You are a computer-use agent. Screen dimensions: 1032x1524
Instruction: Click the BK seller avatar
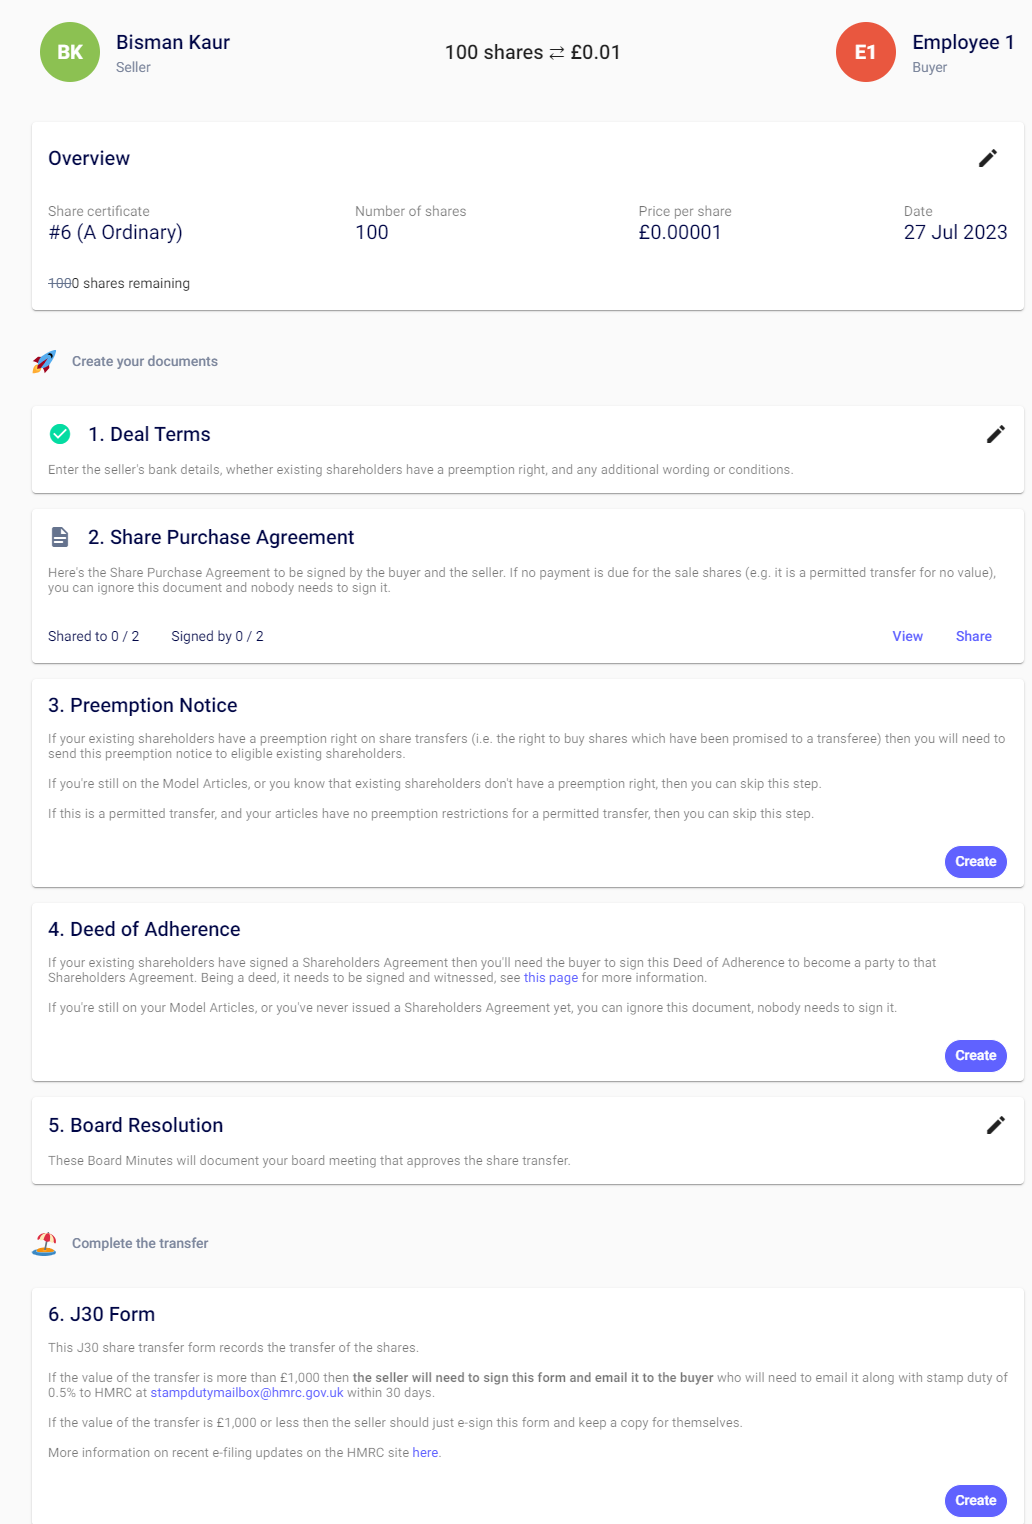click(70, 52)
